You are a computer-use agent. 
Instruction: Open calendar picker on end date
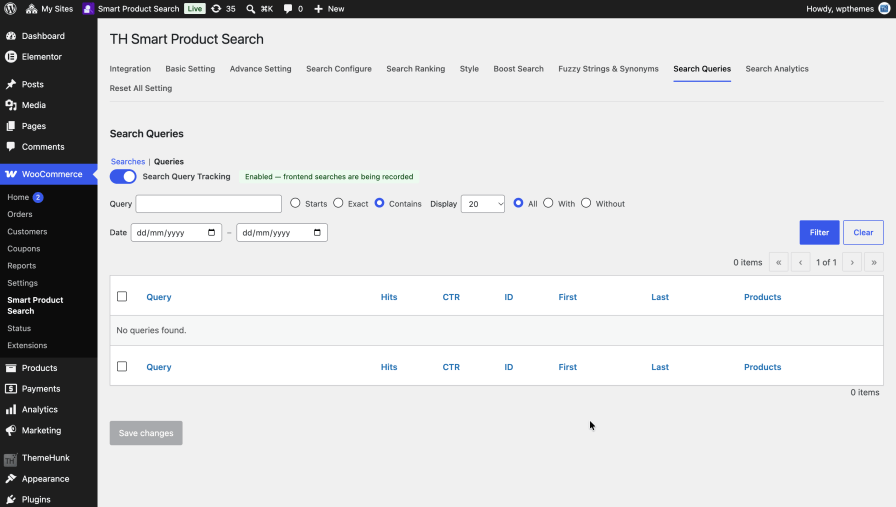click(317, 233)
